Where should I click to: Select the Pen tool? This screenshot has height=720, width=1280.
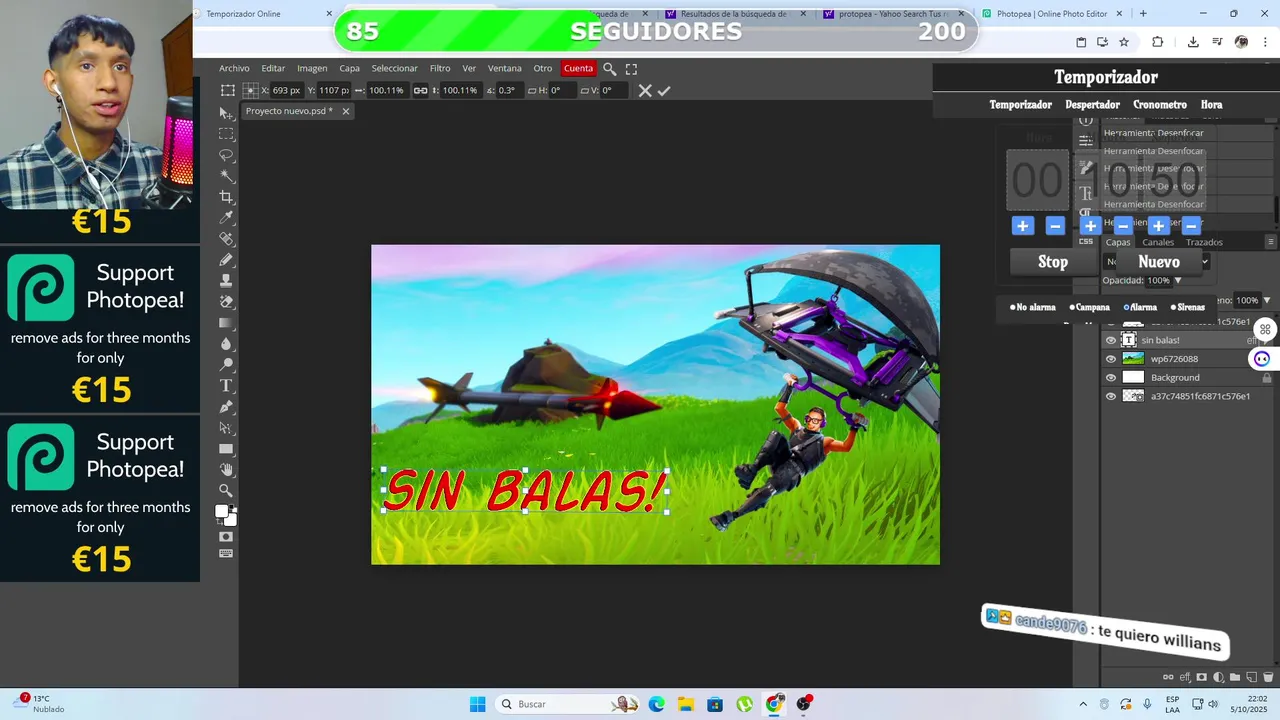point(227,406)
